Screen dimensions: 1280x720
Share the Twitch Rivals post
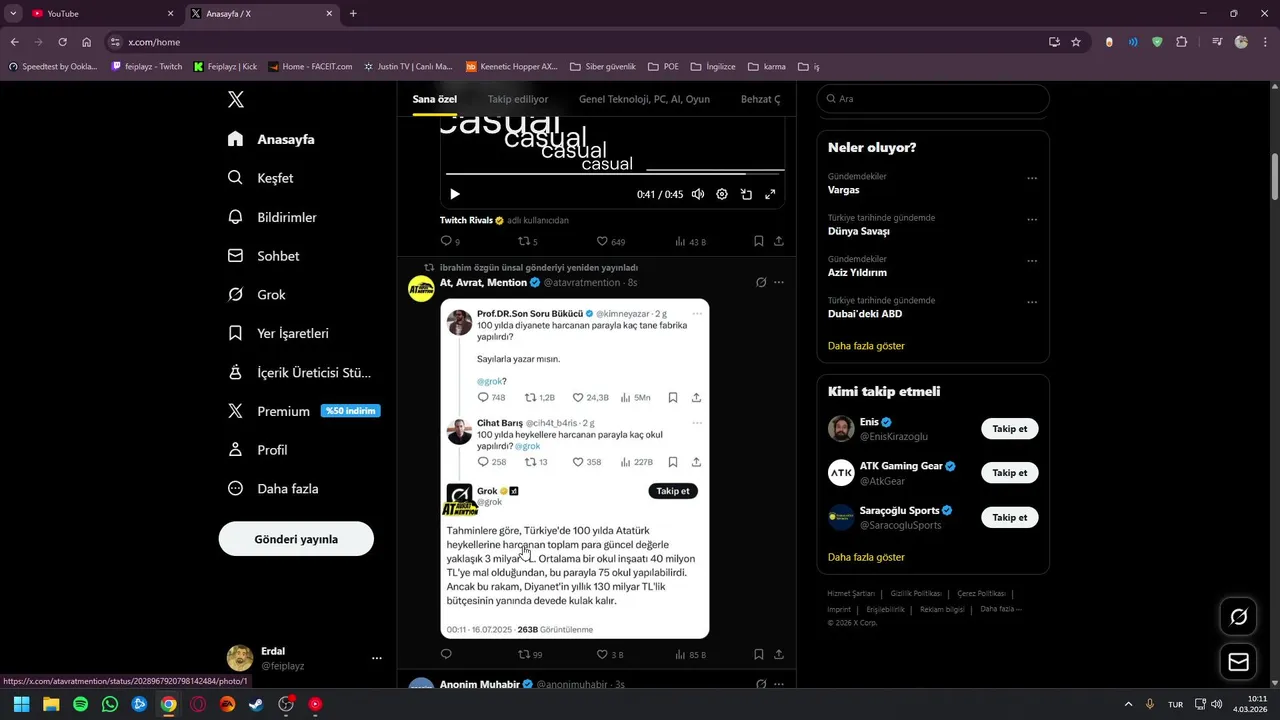point(779,241)
